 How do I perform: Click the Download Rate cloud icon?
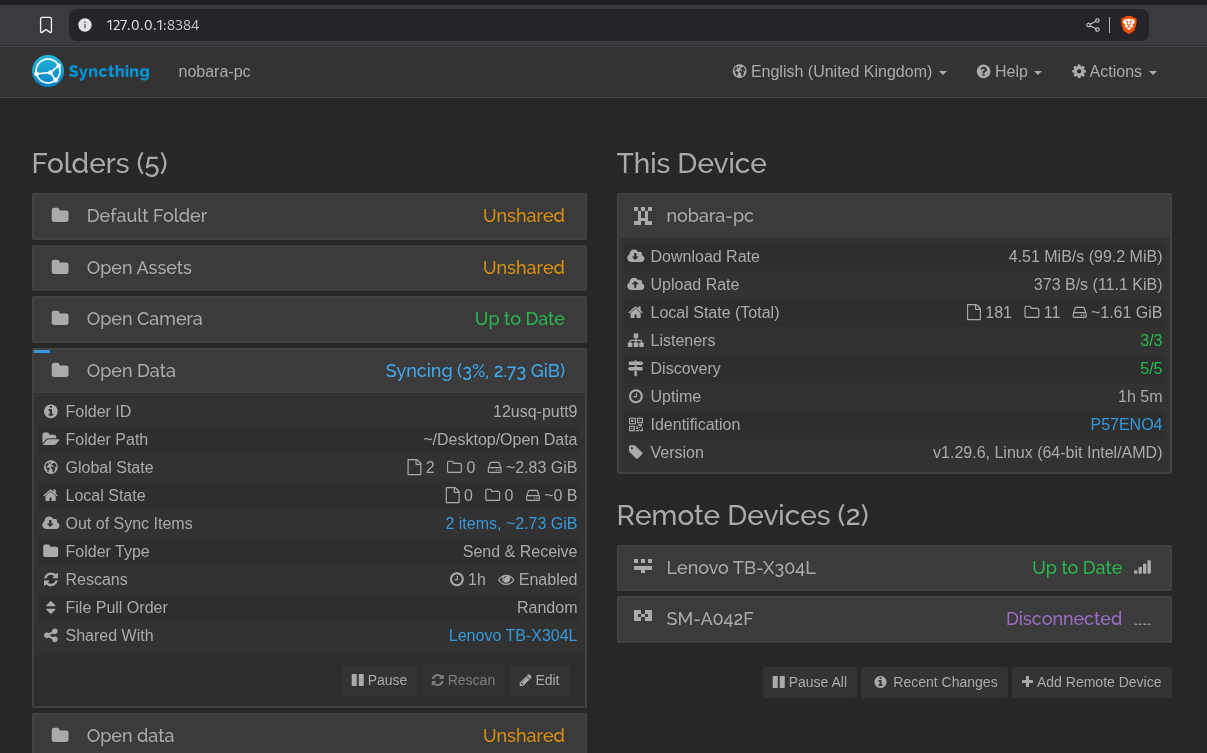(x=636, y=256)
